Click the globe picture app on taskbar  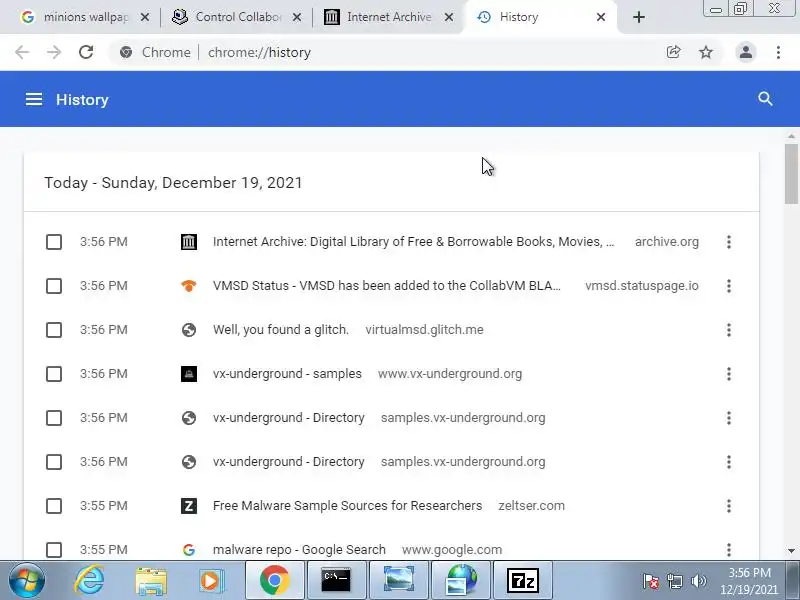[461, 580]
